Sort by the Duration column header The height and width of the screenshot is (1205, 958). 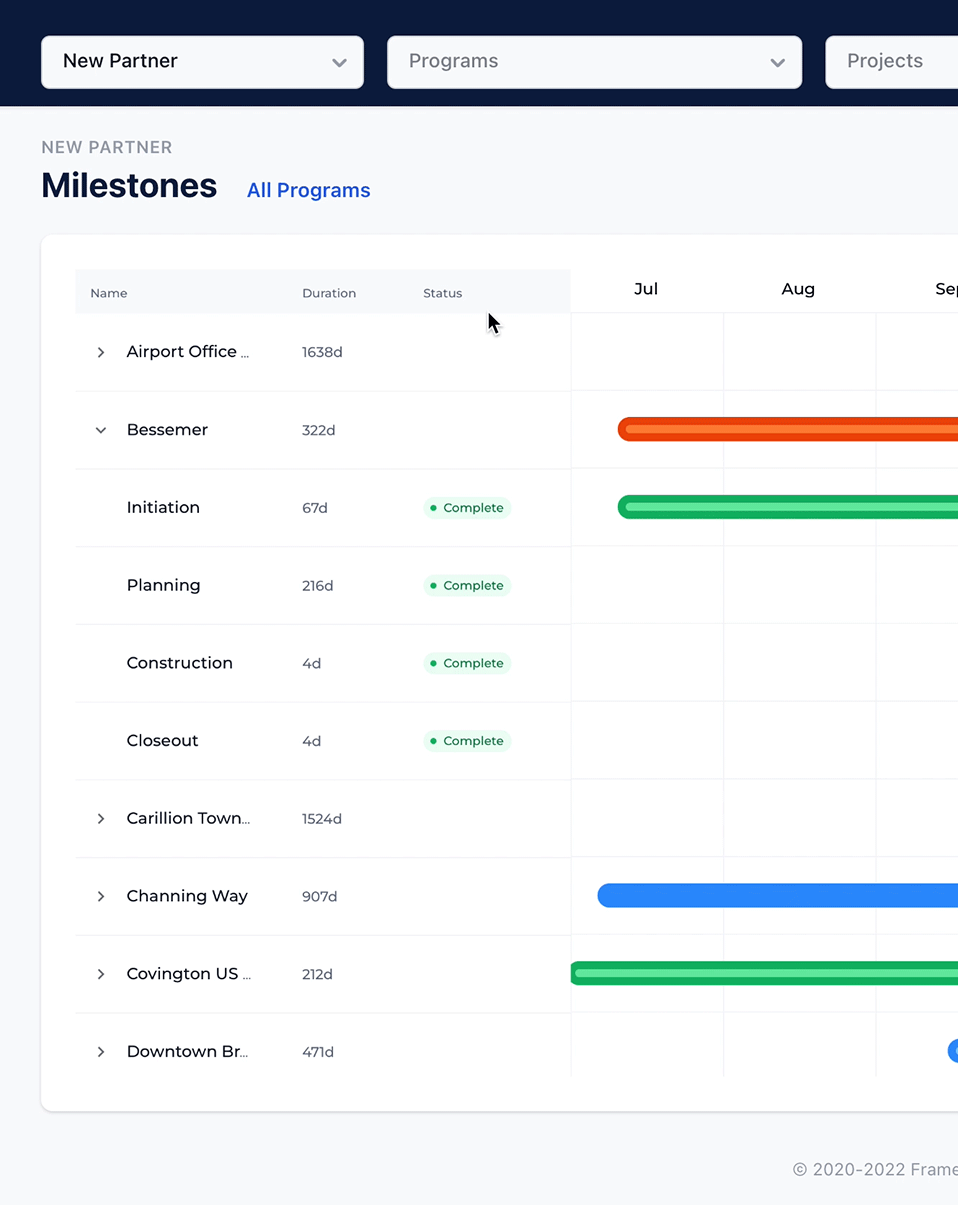[329, 293]
